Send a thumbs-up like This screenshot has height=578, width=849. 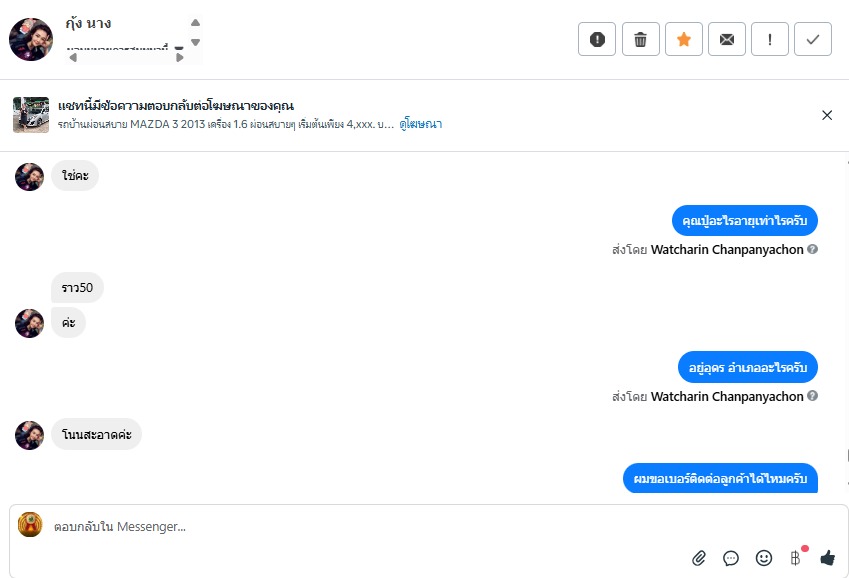[827, 557]
